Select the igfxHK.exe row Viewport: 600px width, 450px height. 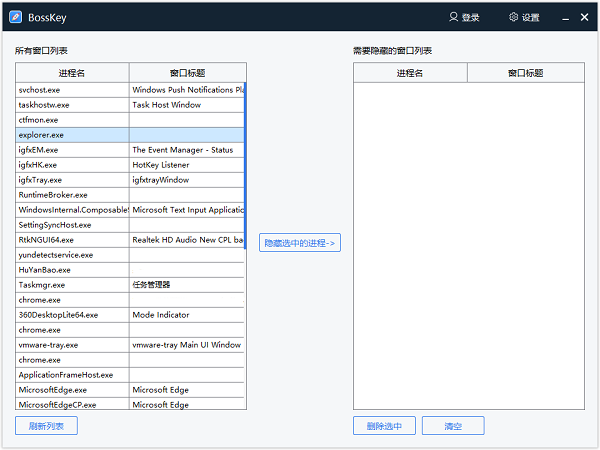130,165
